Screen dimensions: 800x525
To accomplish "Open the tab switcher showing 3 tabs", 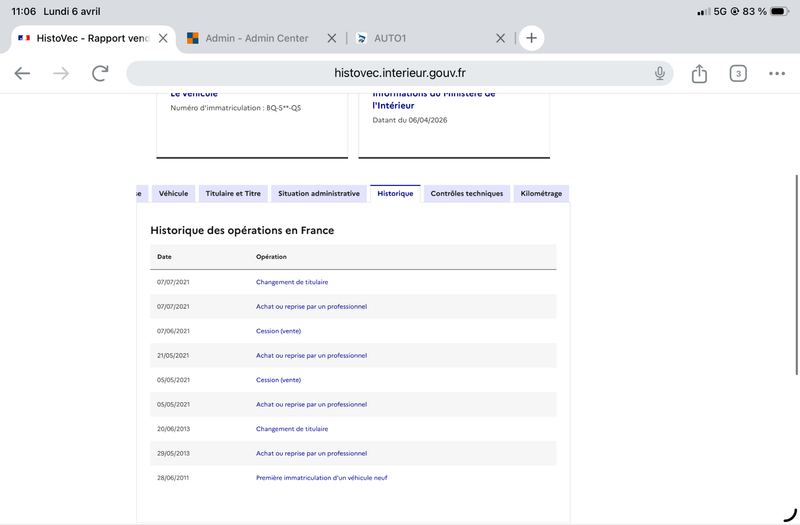I will (x=738, y=73).
